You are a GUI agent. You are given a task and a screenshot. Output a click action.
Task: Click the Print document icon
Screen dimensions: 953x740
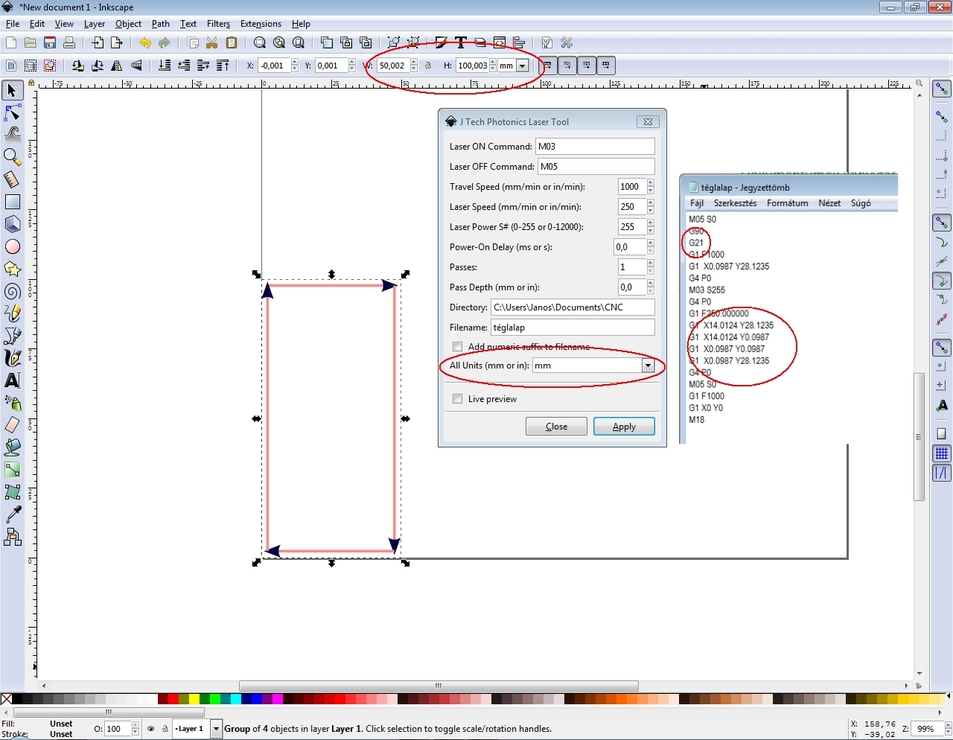pos(69,43)
